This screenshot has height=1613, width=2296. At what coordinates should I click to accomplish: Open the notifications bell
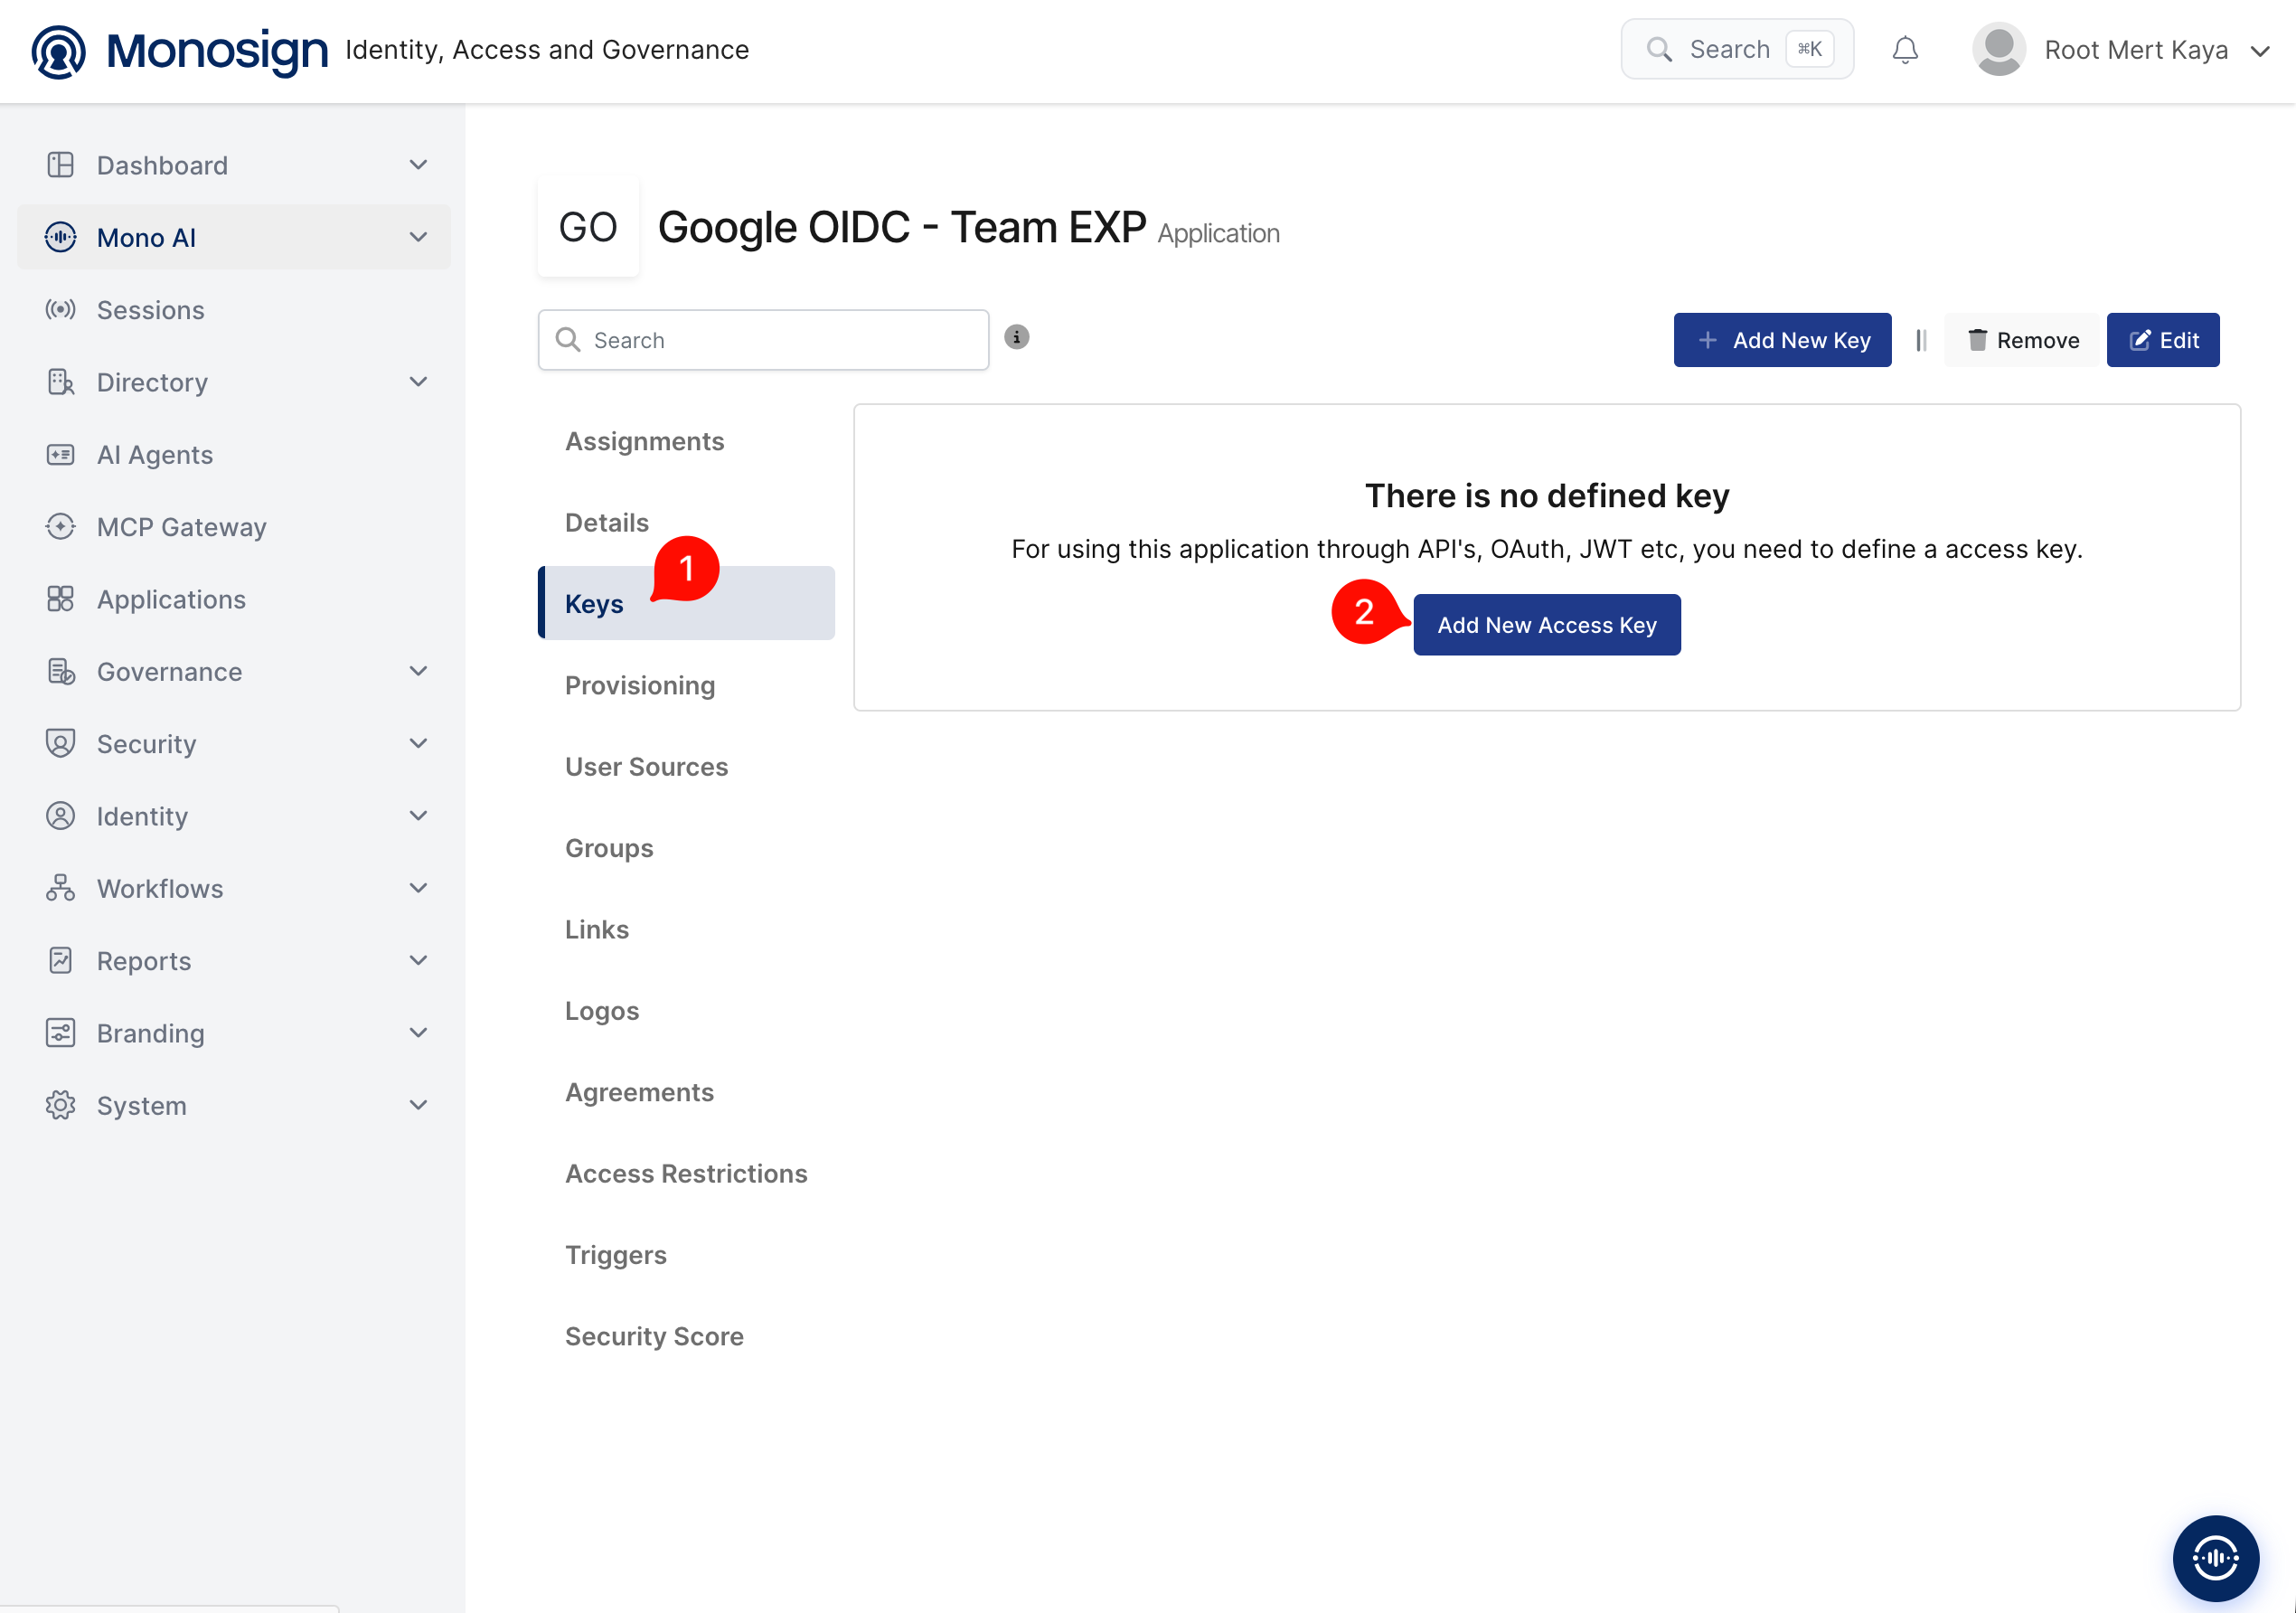[1905, 50]
